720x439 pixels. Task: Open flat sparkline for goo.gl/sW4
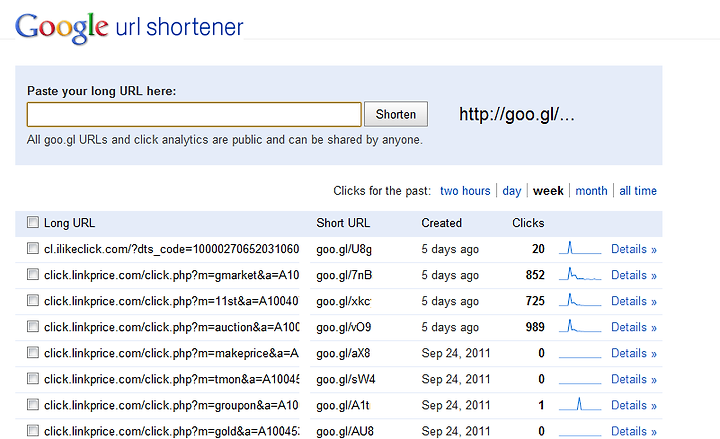pyautogui.click(x=580, y=382)
